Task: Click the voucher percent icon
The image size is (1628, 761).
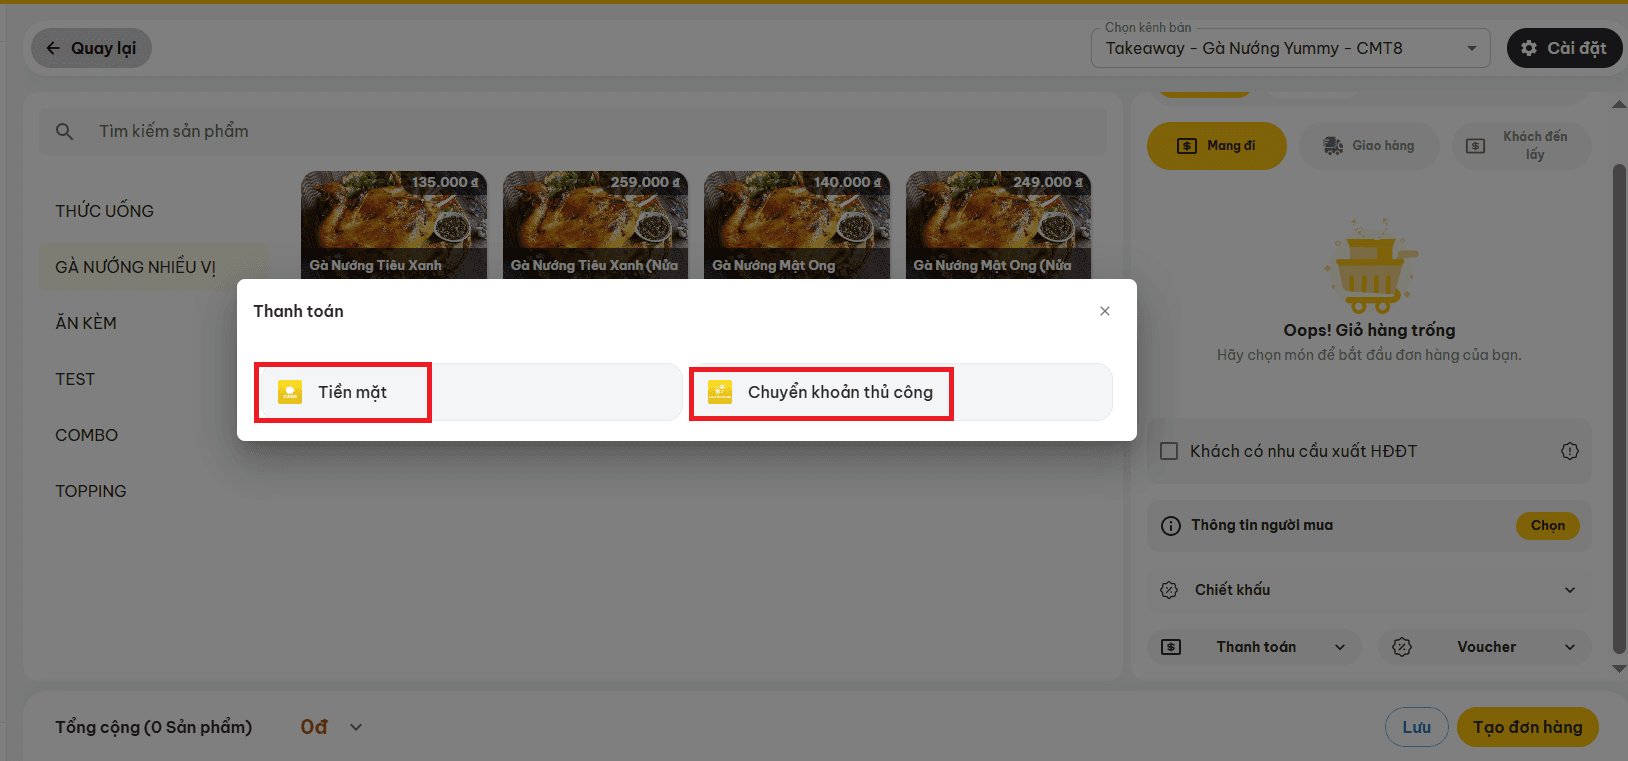Action: 1402,647
